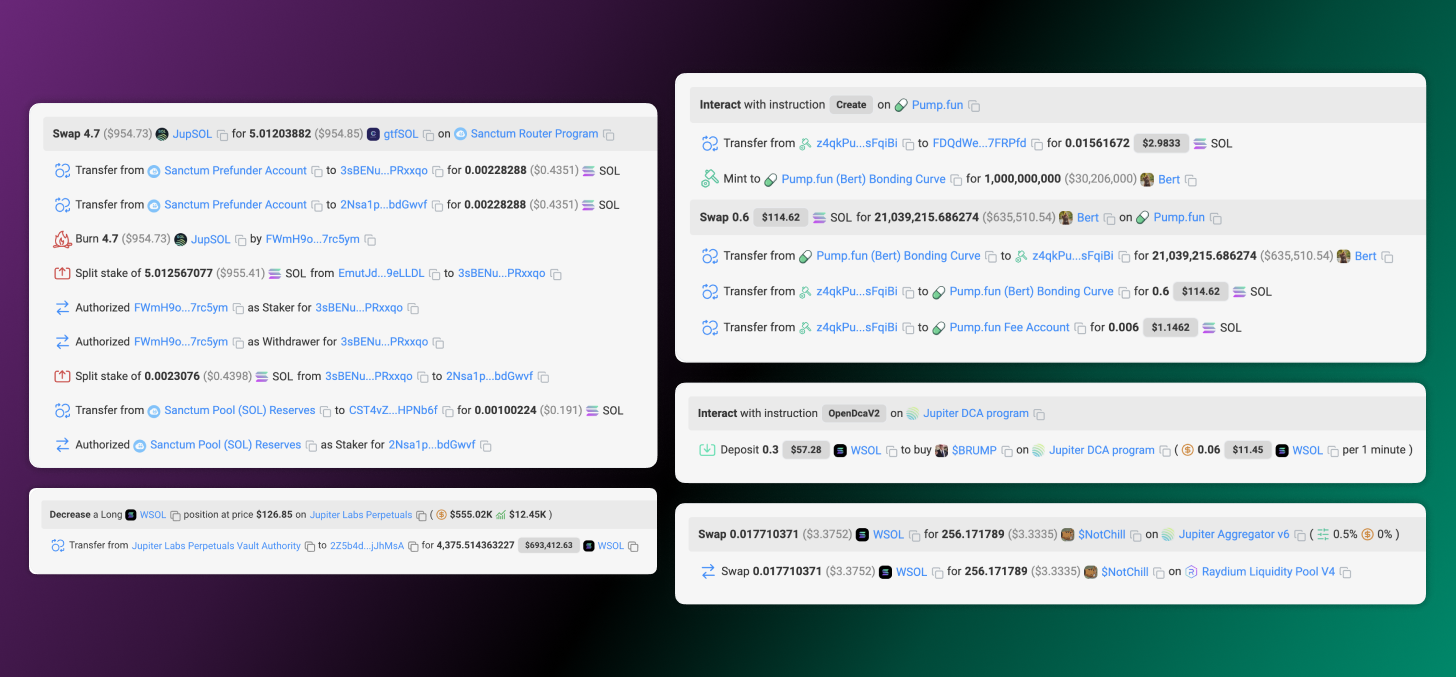Screen dimensions: 1456x677
Task: Copy 3sBENu...PRxxqo address in Withdrawer row
Action: point(439,342)
